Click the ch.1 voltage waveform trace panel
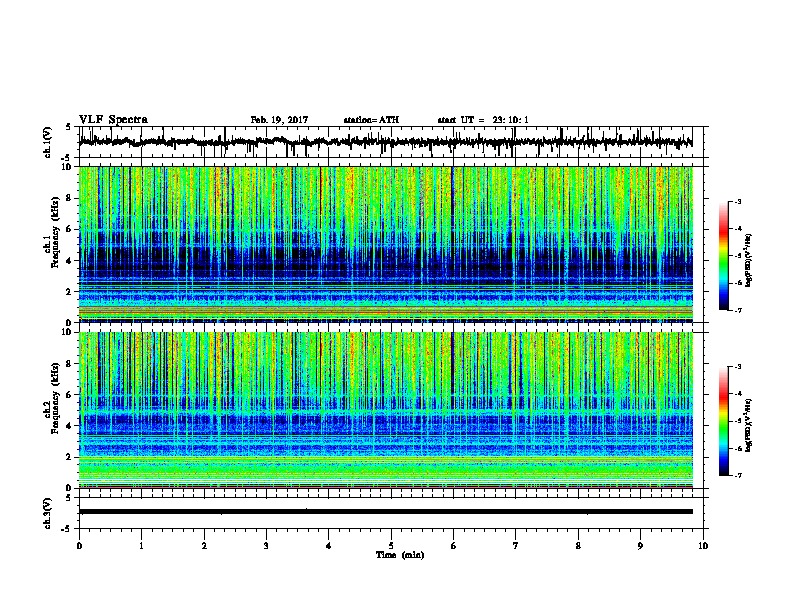792x612 pixels. pyautogui.click(x=393, y=142)
